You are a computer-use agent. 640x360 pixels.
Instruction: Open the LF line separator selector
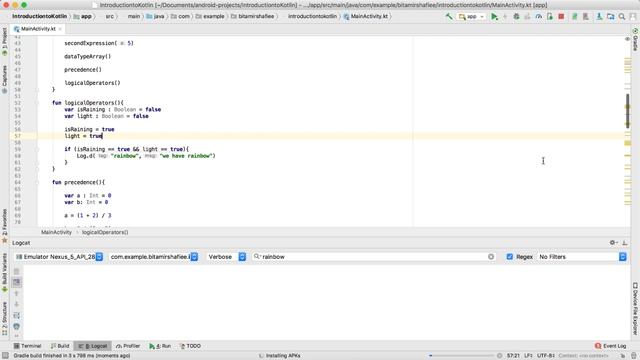click(528, 356)
